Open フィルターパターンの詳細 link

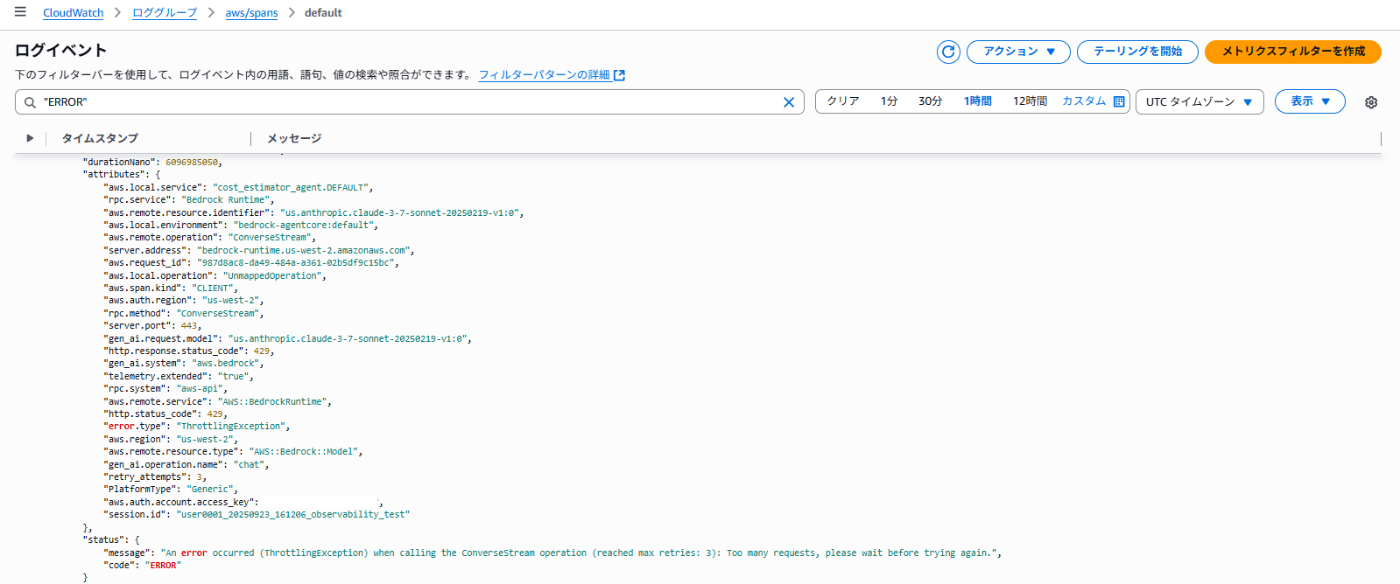coord(544,75)
